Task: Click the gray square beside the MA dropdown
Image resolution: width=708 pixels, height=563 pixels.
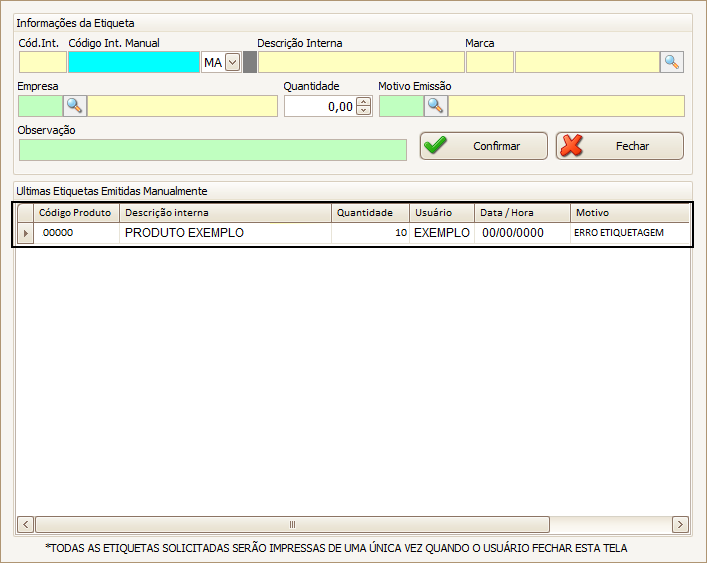Action: pyautogui.click(x=250, y=62)
